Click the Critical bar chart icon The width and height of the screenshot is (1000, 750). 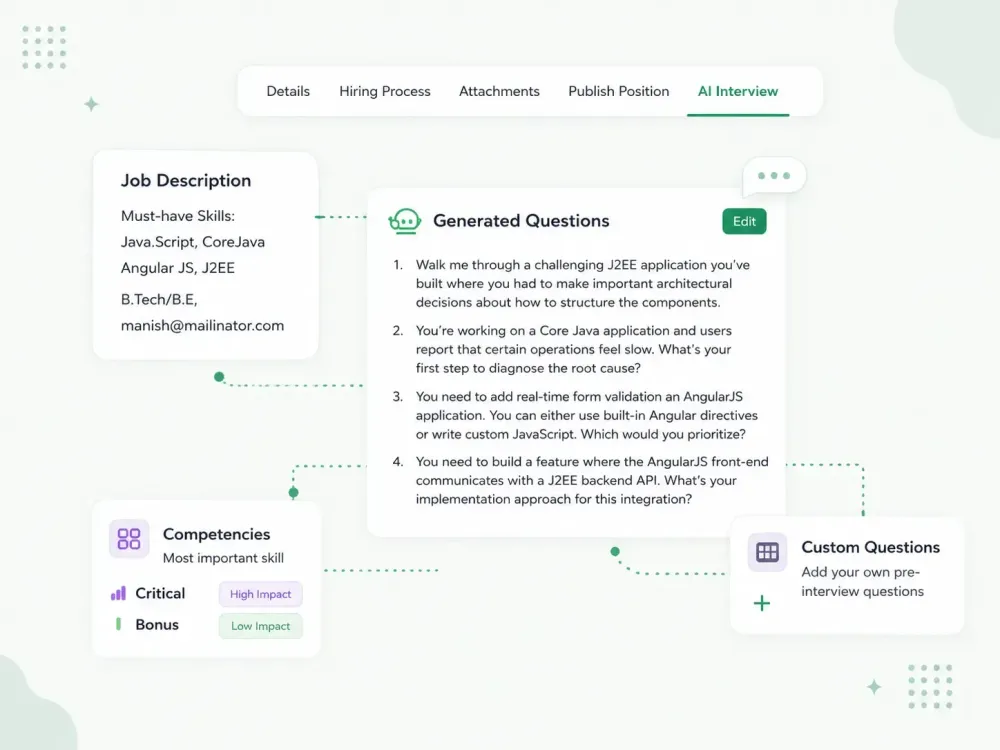point(118,594)
